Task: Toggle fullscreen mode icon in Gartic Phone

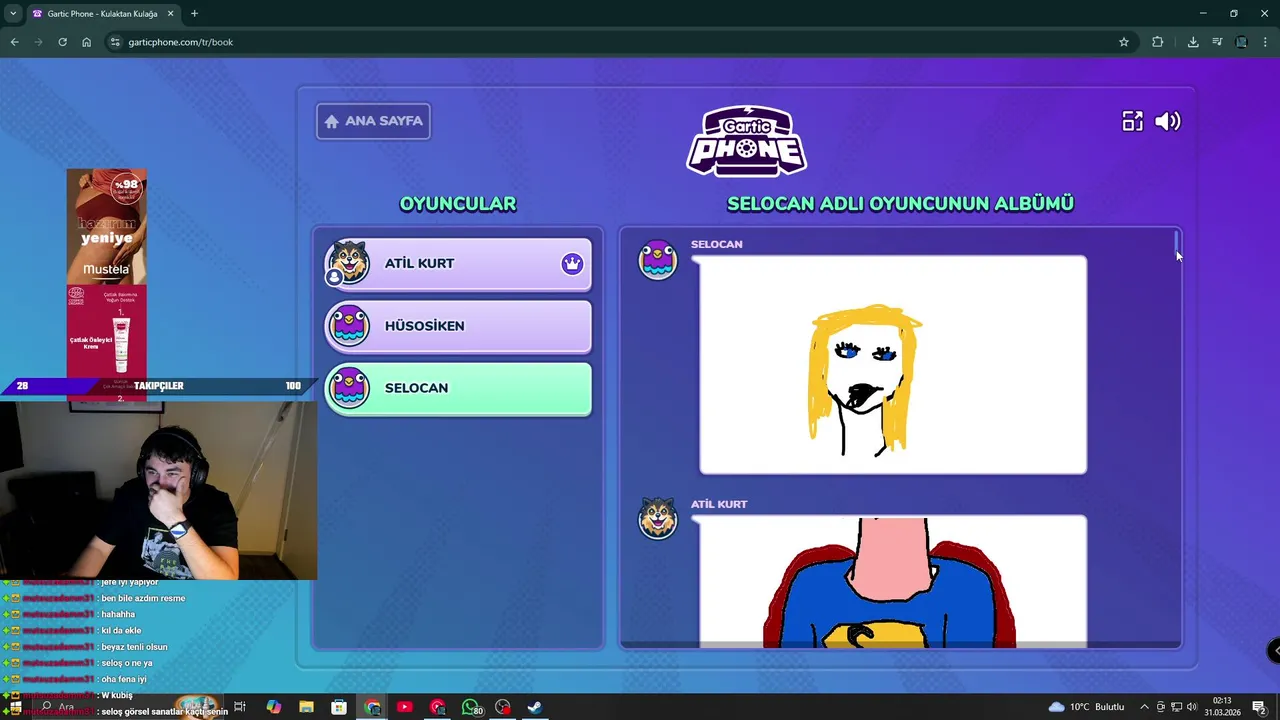Action: coord(1132,121)
